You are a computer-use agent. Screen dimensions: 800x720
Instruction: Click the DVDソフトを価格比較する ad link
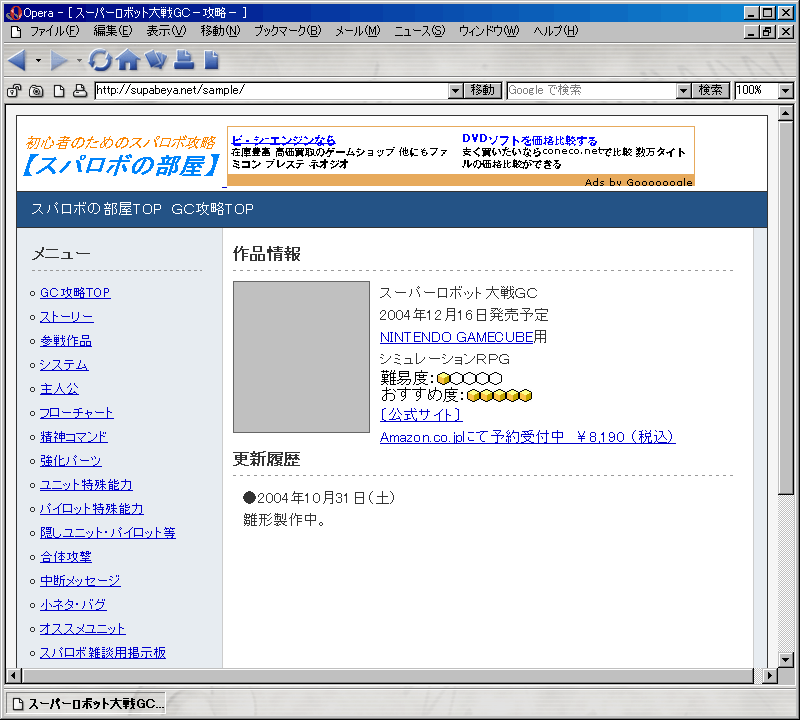[530, 139]
